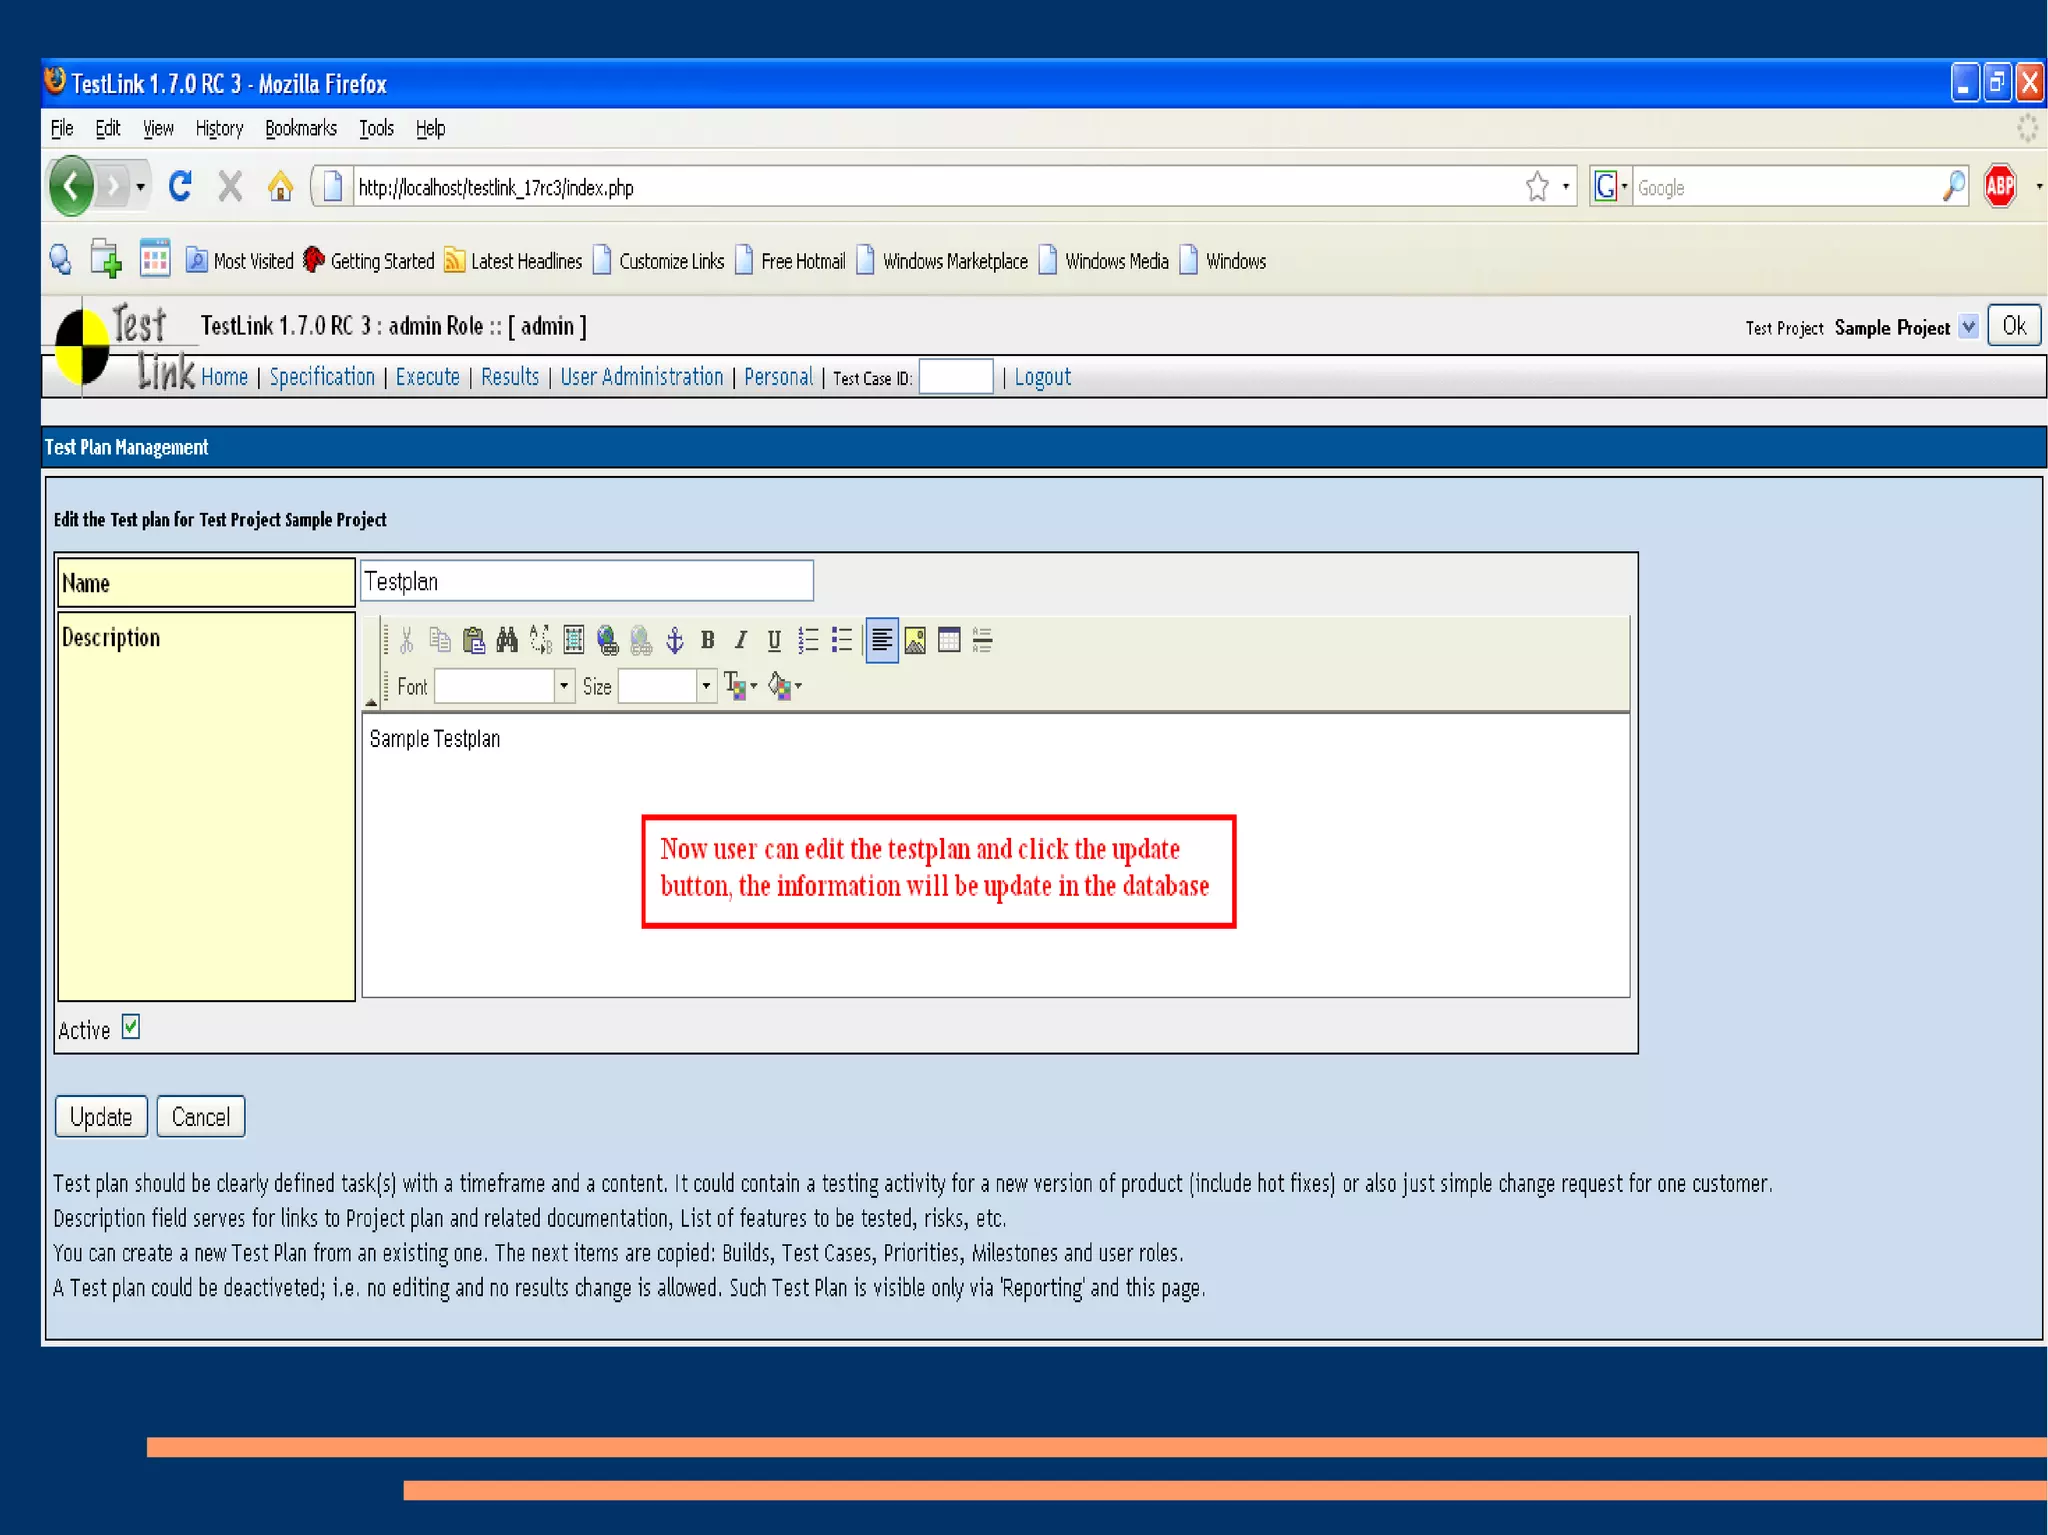Open the text color picker
This screenshot has width=2048, height=1535.
point(740,686)
